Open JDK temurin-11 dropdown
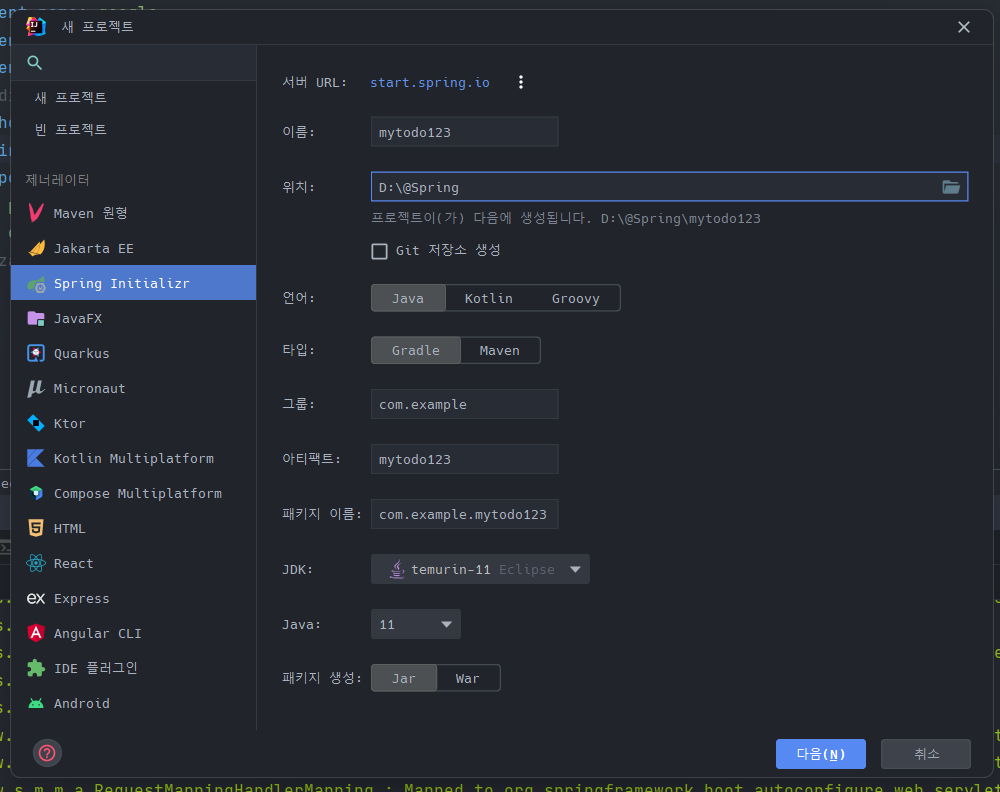 point(480,569)
